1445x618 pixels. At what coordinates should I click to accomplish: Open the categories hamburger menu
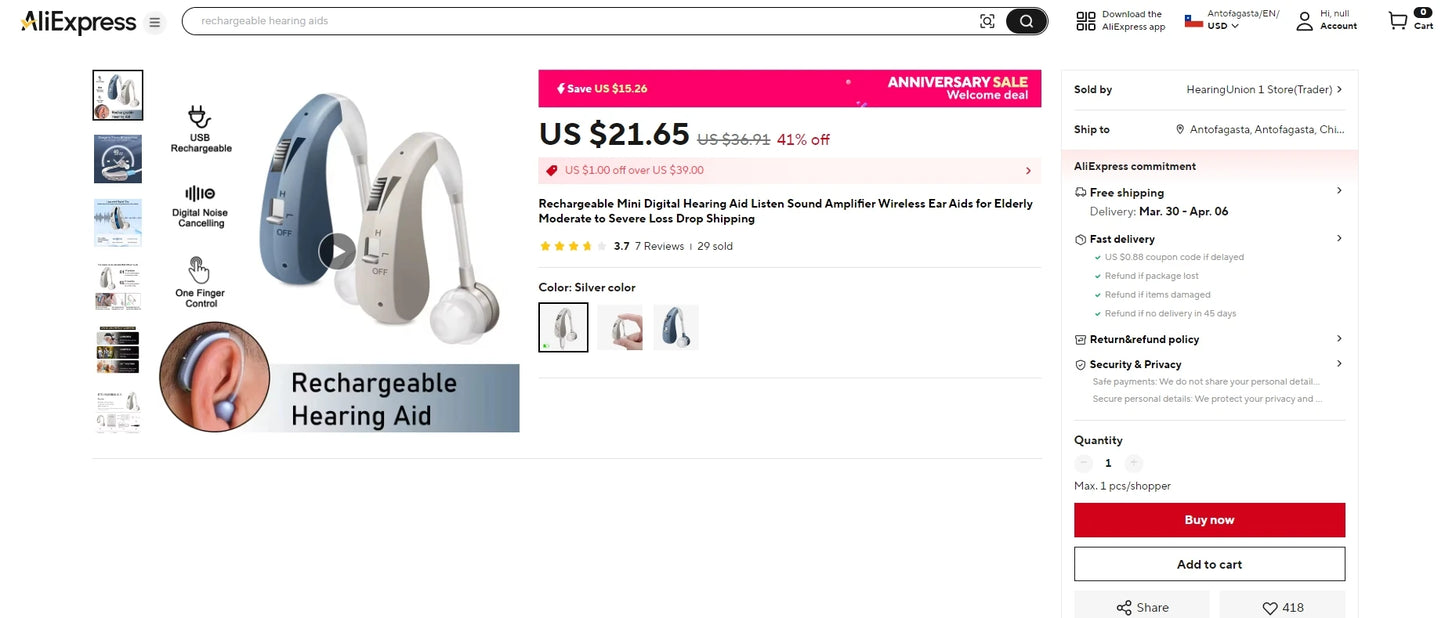[154, 22]
